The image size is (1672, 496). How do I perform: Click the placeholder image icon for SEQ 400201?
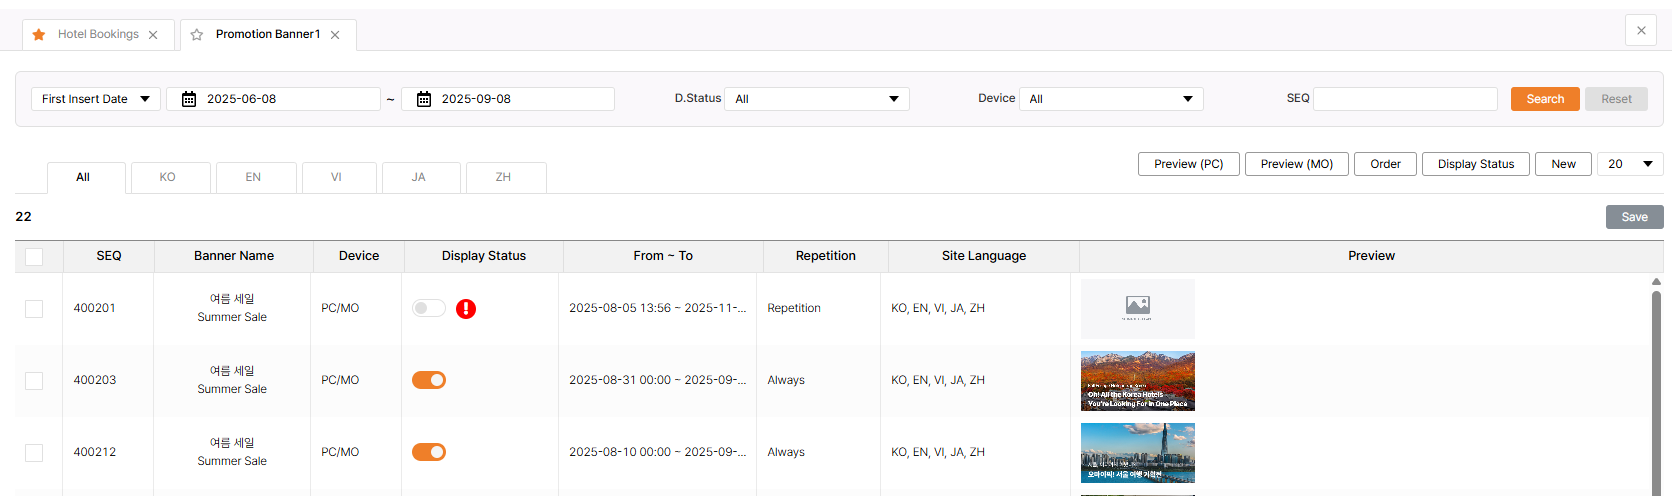coord(1137,308)
